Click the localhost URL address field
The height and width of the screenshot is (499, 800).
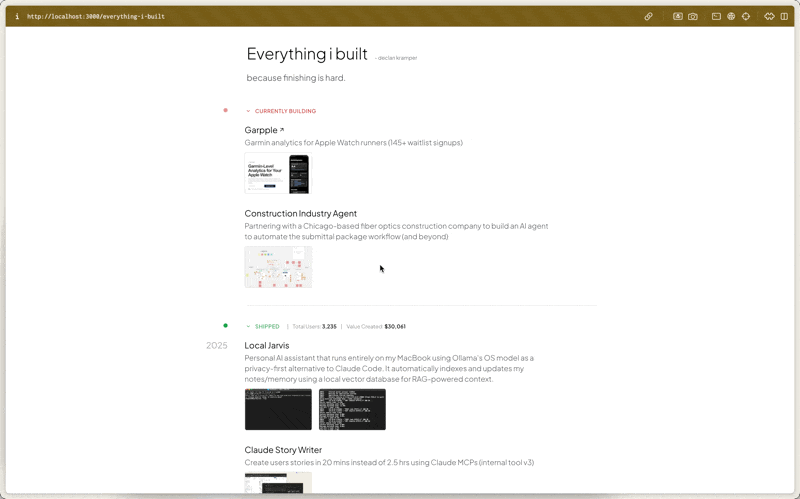tap(96, 17)
